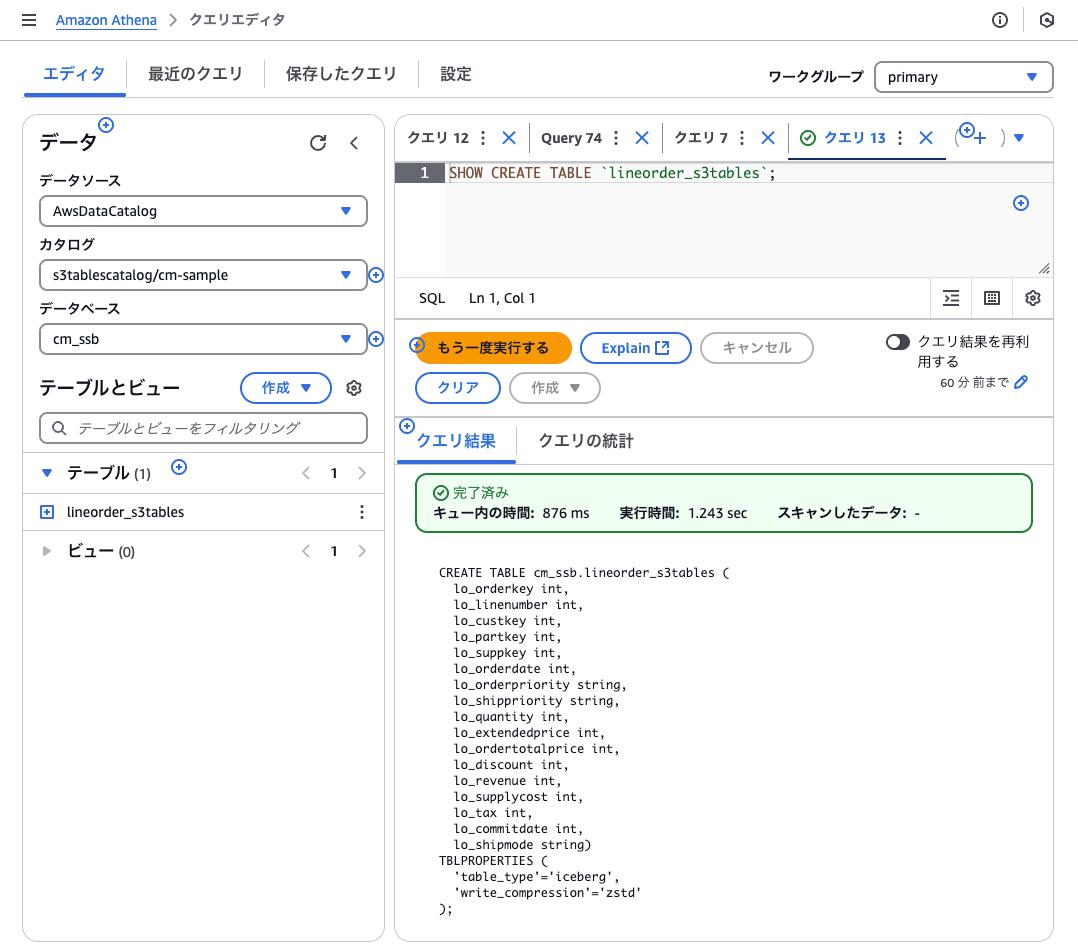Go to previous page of views

(x=306, y=551)
